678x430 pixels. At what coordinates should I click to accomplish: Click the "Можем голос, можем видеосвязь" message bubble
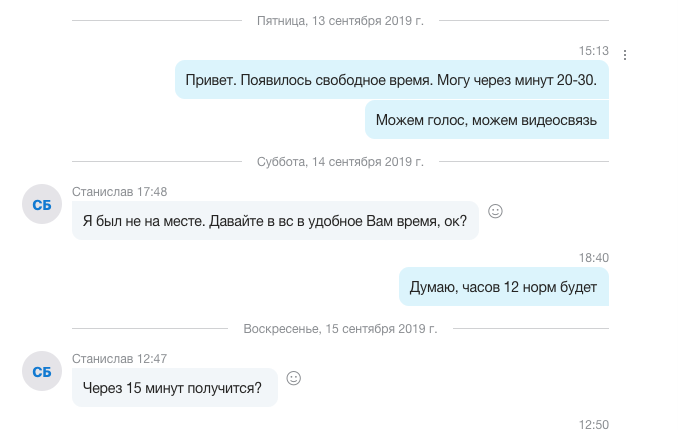(486, 121)
